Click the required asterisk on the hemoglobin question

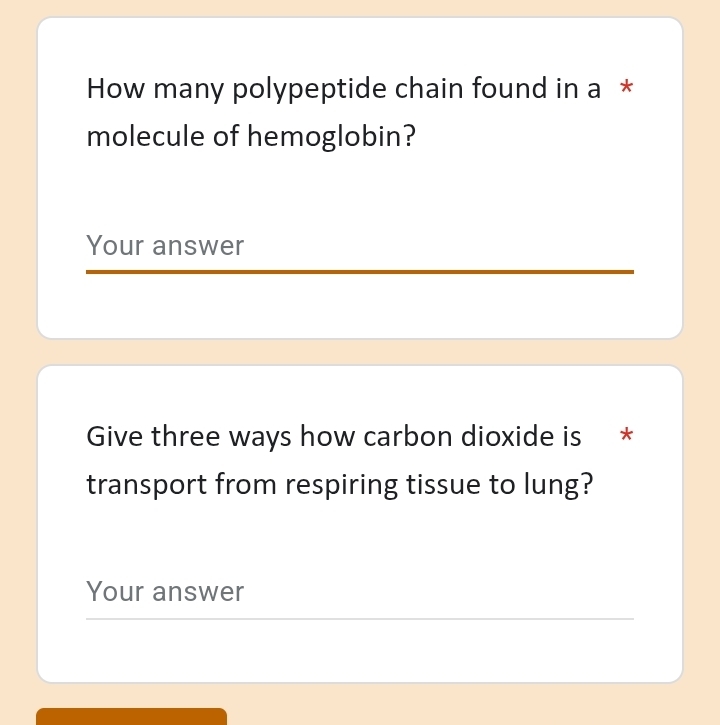(x=626, y=88)
